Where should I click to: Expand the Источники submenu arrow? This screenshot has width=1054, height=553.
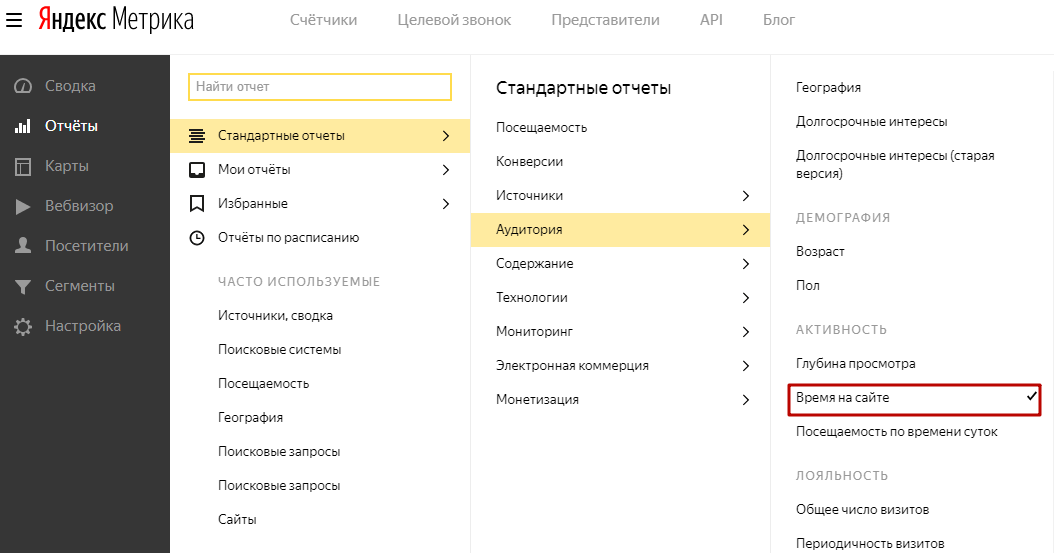[745, 196]
